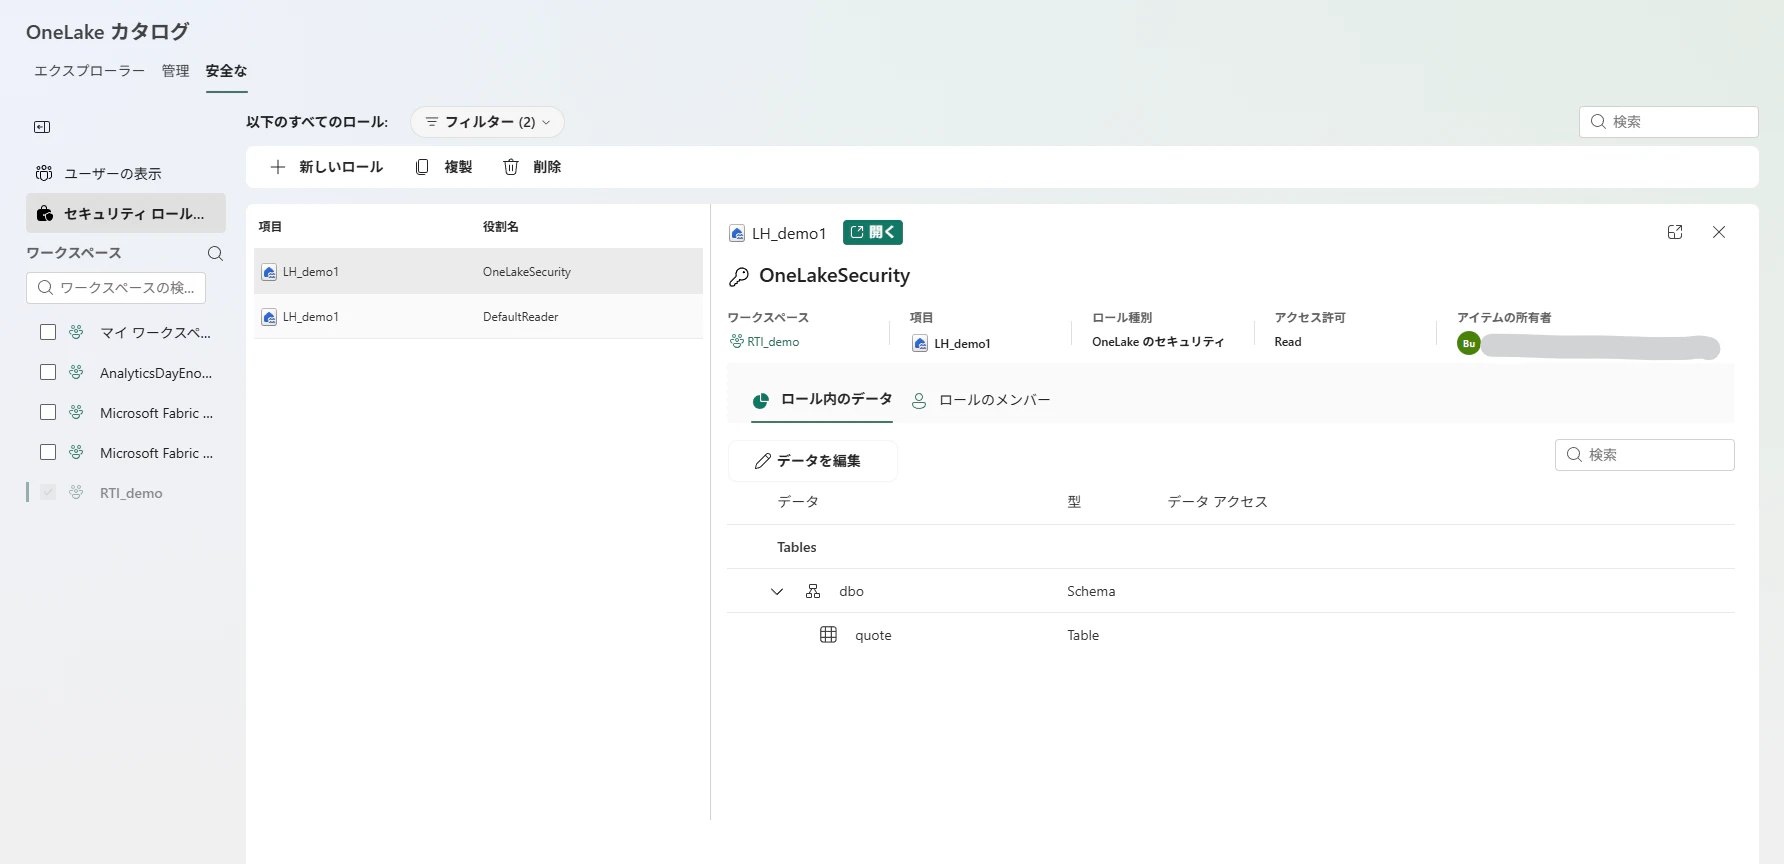The height and width of the screenshot is (864, 1784).
Task: Select the DefaultReader role row
Action: point(478,317)
